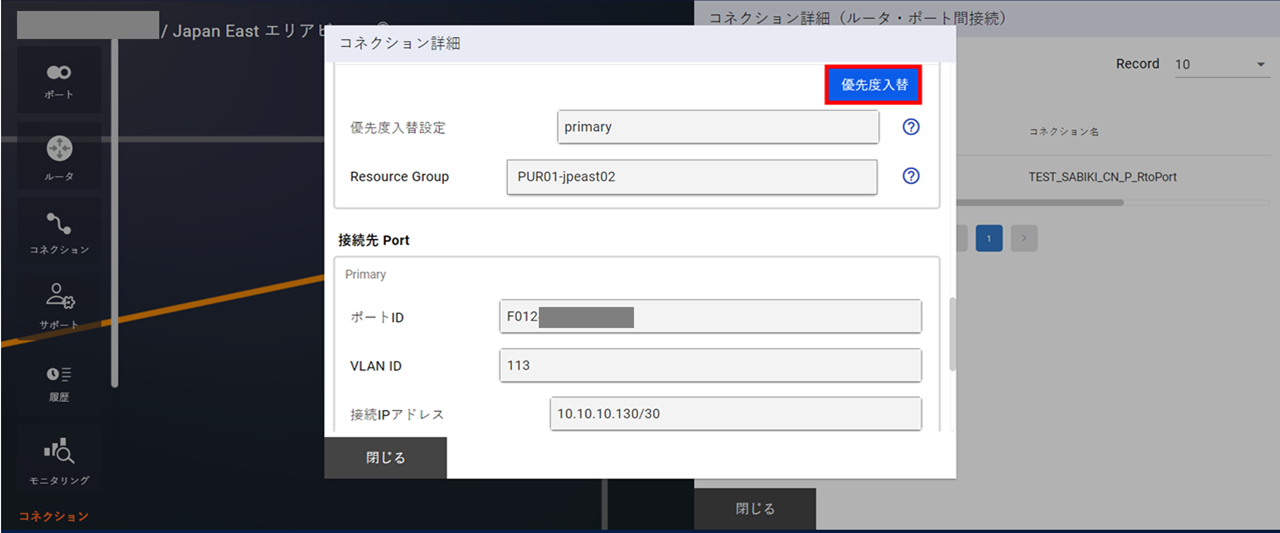Image resolution: width=1280 pixels, height=533 pixels.
Task: Click the VLAN ID field showing 113
Action: tap(710, 365)
